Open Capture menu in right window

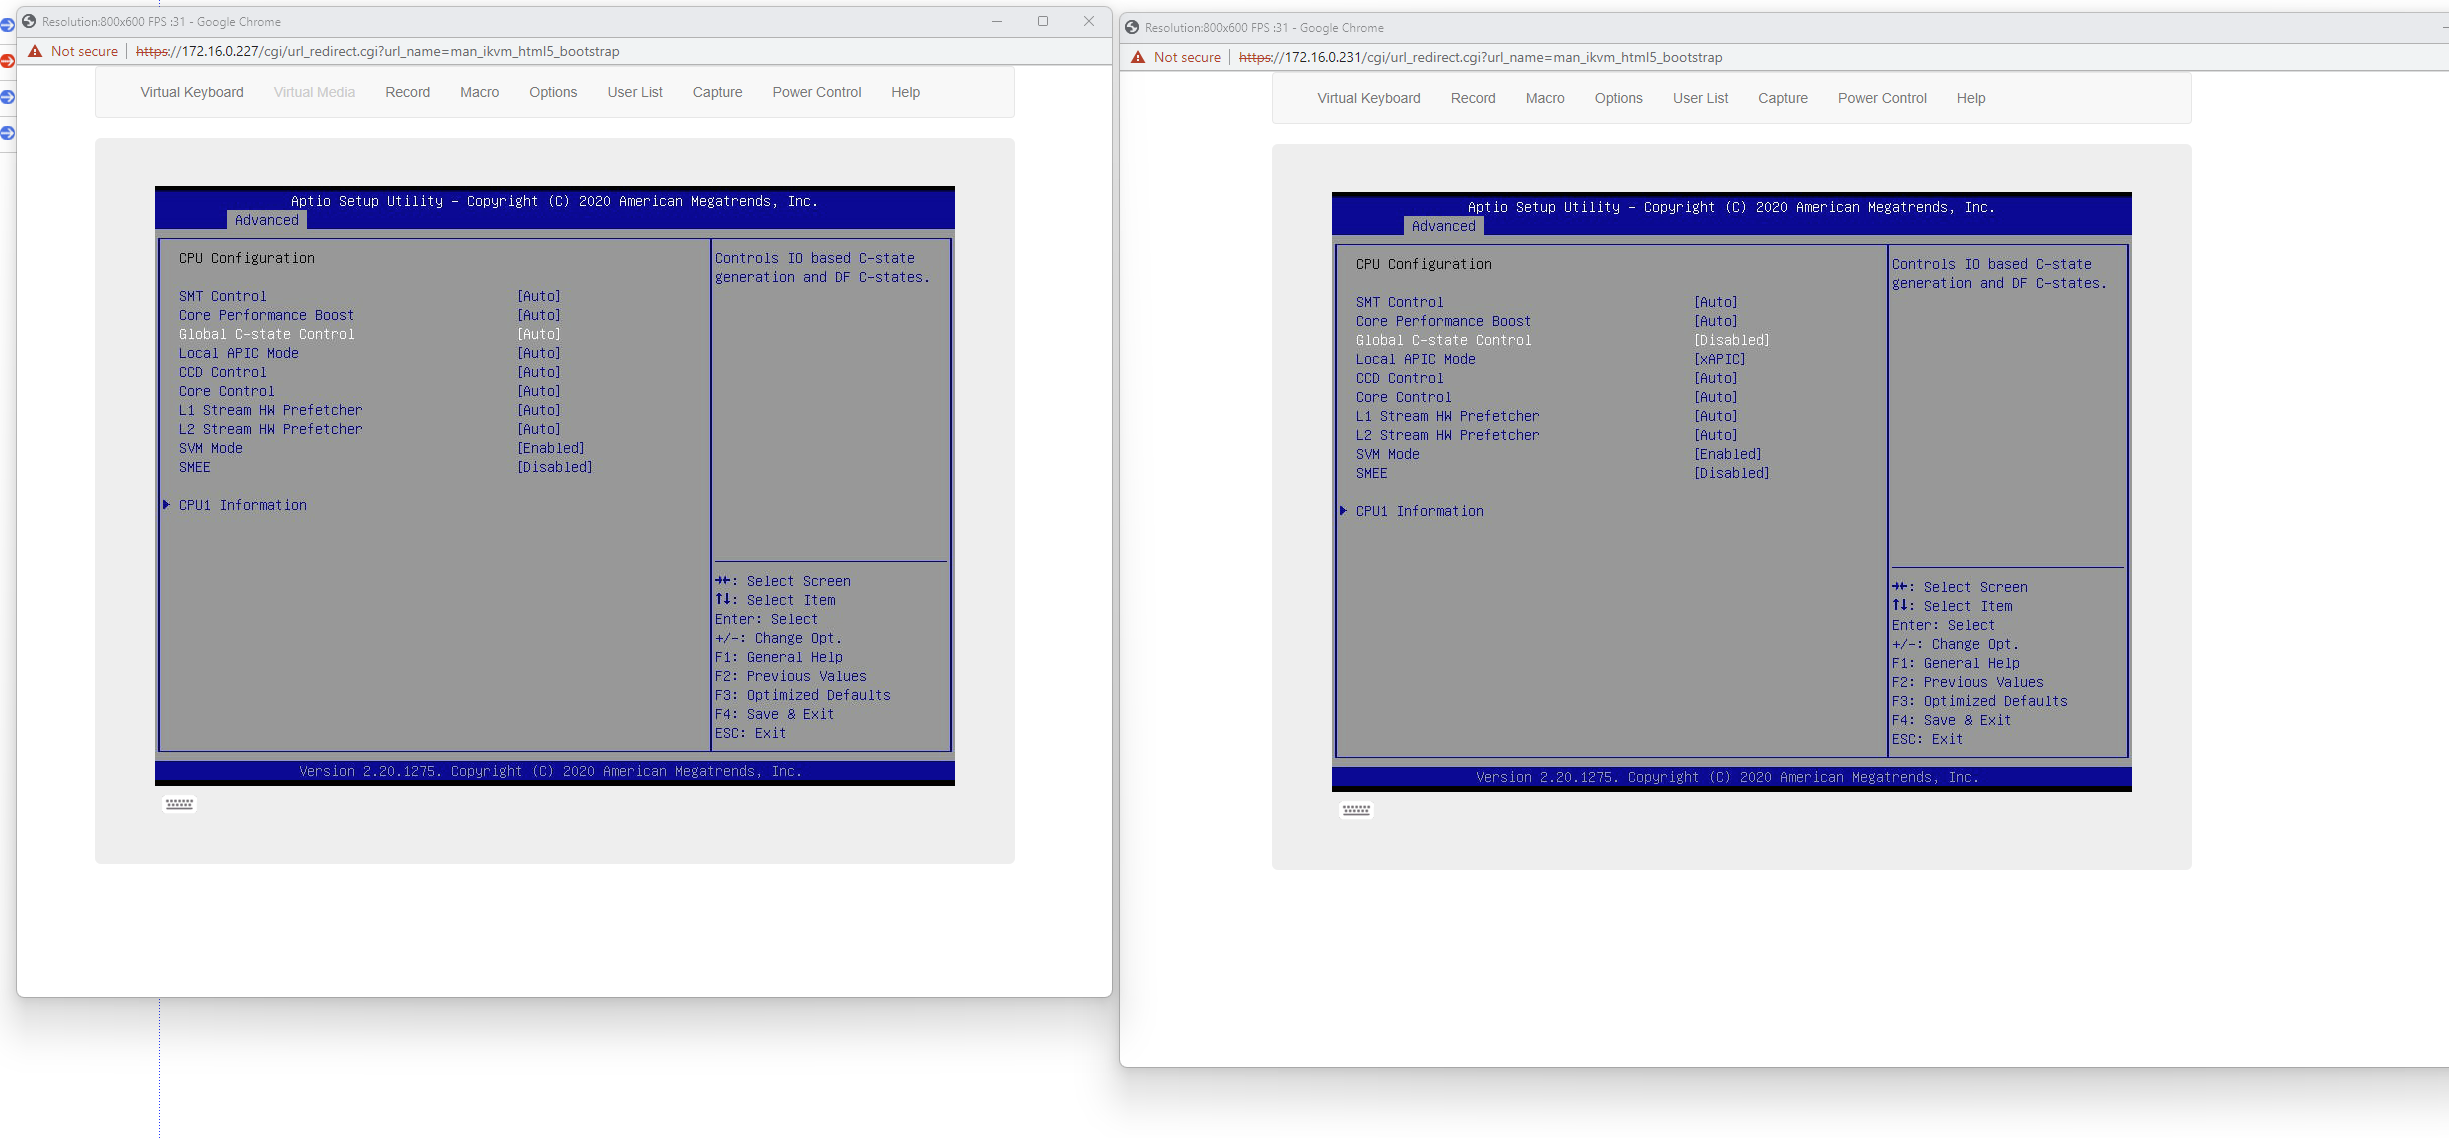(x=1783, y=98)
